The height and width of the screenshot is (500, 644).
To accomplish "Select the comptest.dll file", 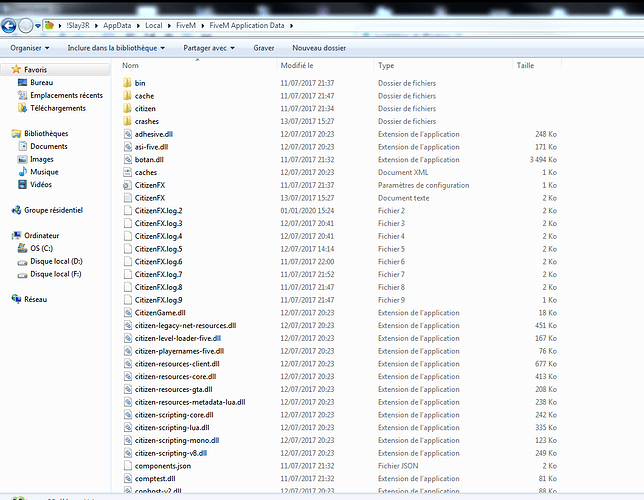I will (155, 478).
